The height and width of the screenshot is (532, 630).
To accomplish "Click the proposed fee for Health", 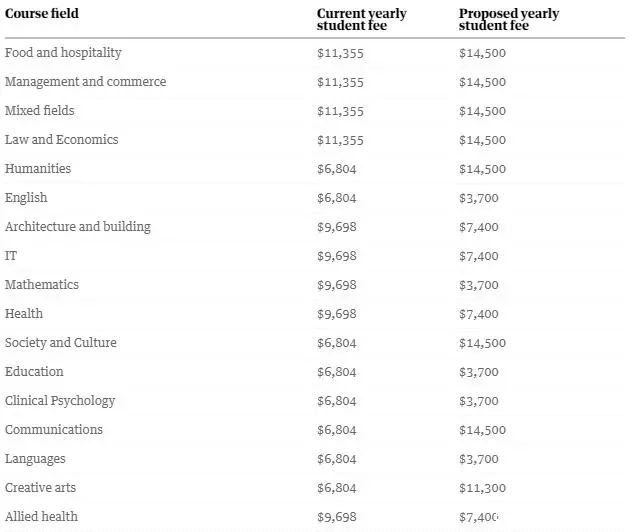I will point(478,314).
